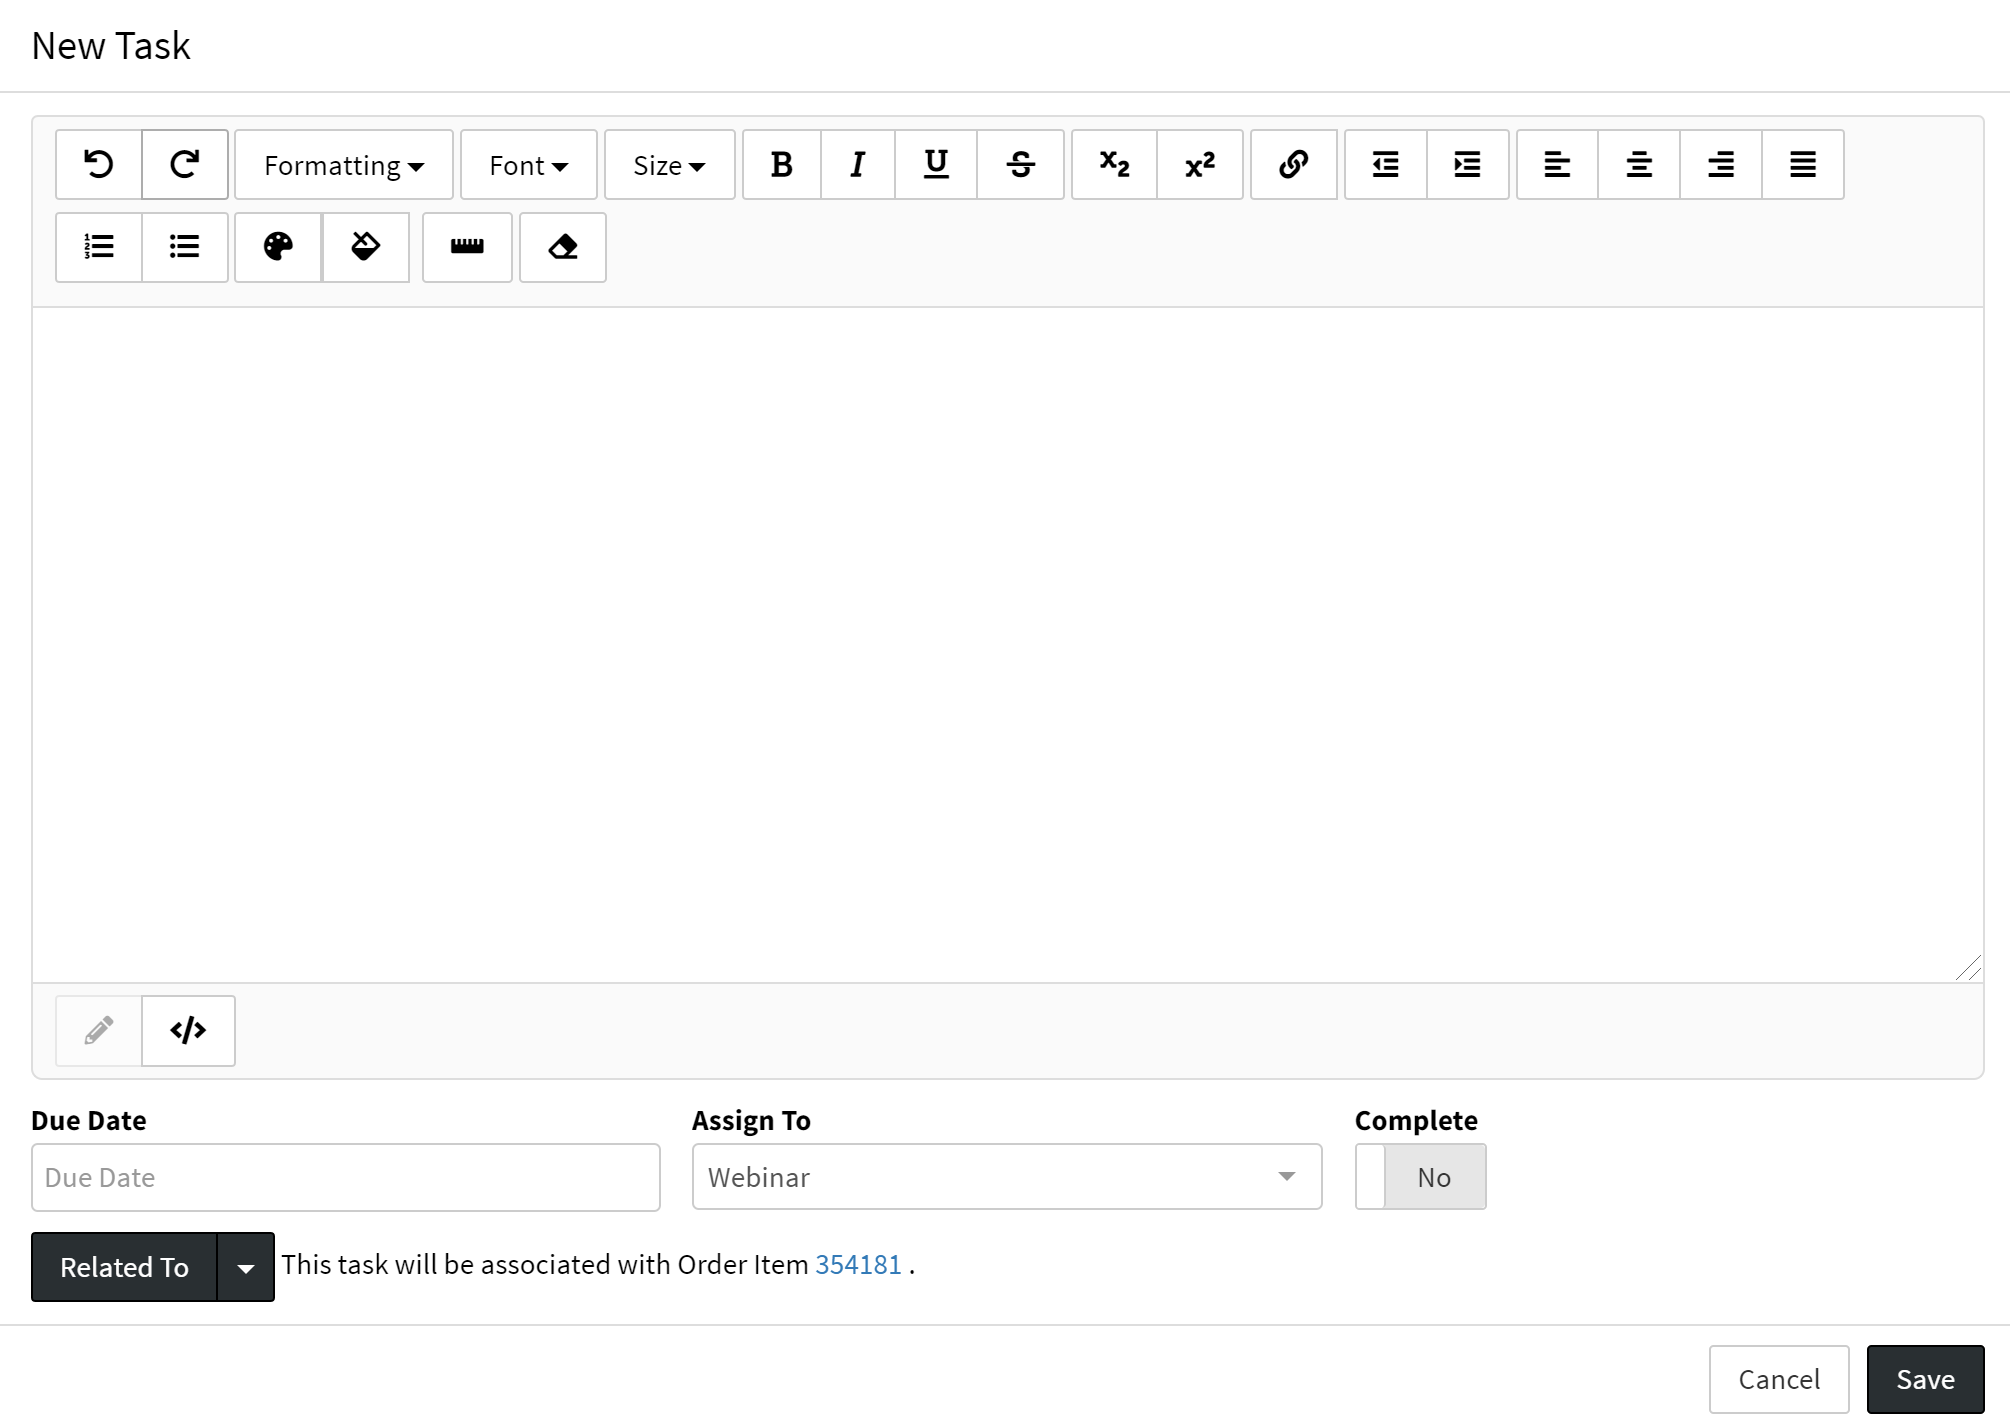Apply strikethrough formatting
2010x1425 pixels.
(1020, 164)
